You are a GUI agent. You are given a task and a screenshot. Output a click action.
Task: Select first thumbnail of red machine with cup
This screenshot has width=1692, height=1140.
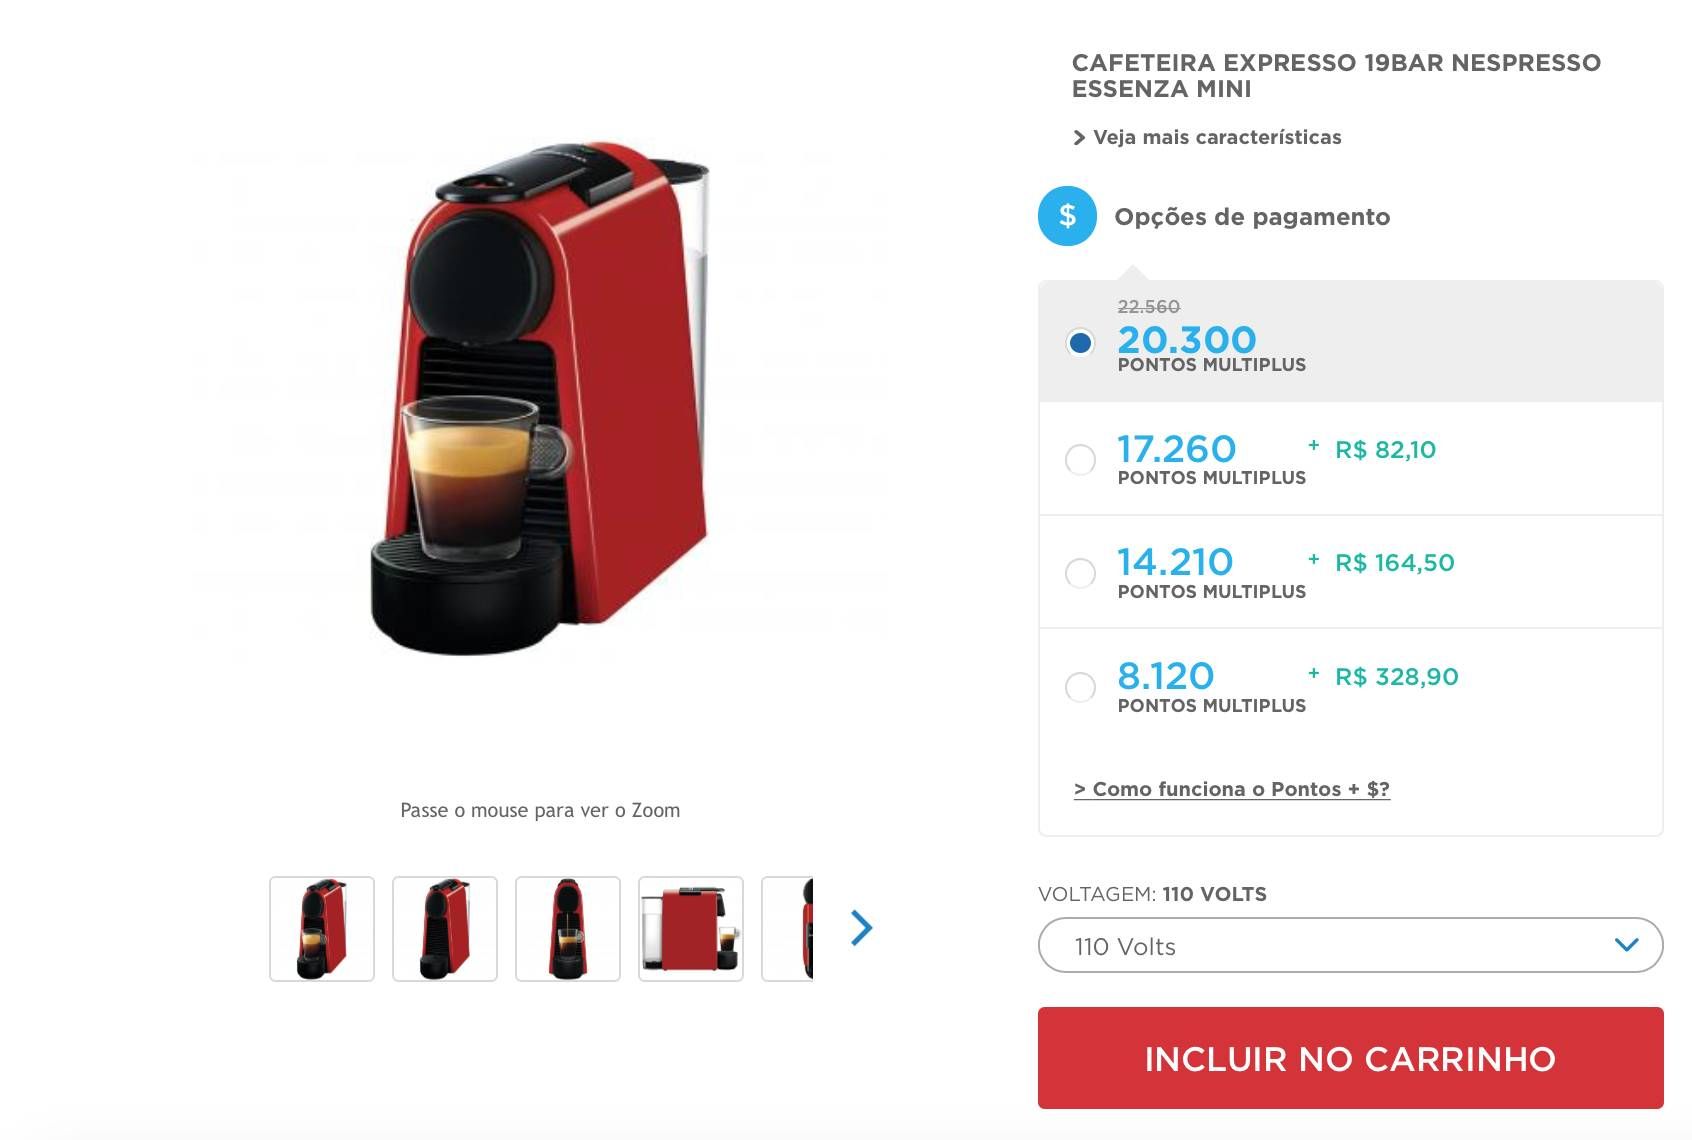[x=322, y=929]
